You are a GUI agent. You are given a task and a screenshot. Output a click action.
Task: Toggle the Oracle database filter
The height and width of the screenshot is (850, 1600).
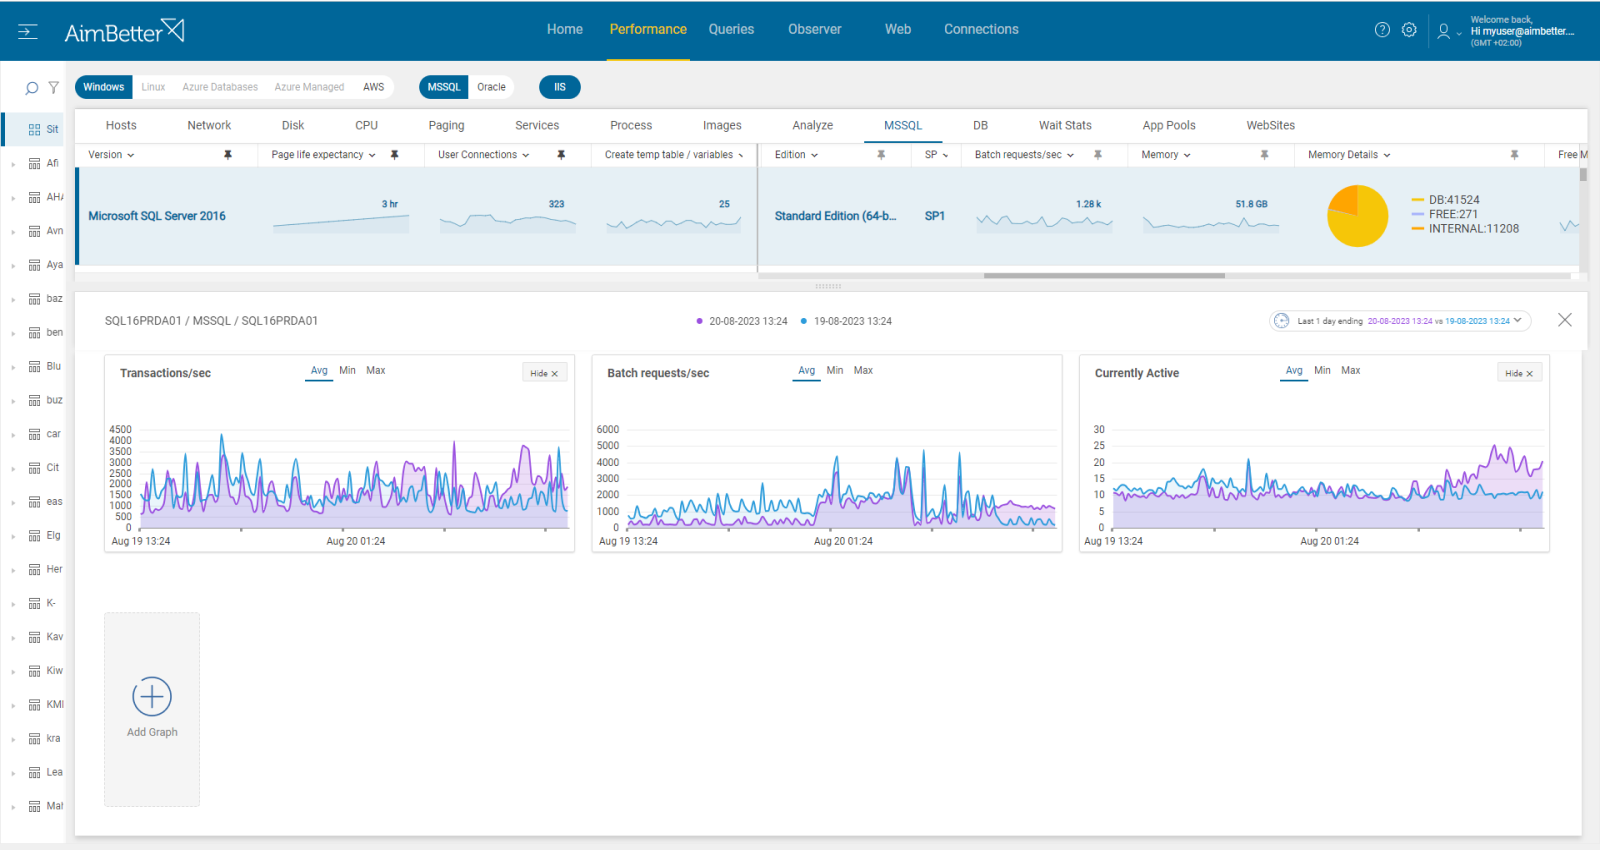pos(491,87)
